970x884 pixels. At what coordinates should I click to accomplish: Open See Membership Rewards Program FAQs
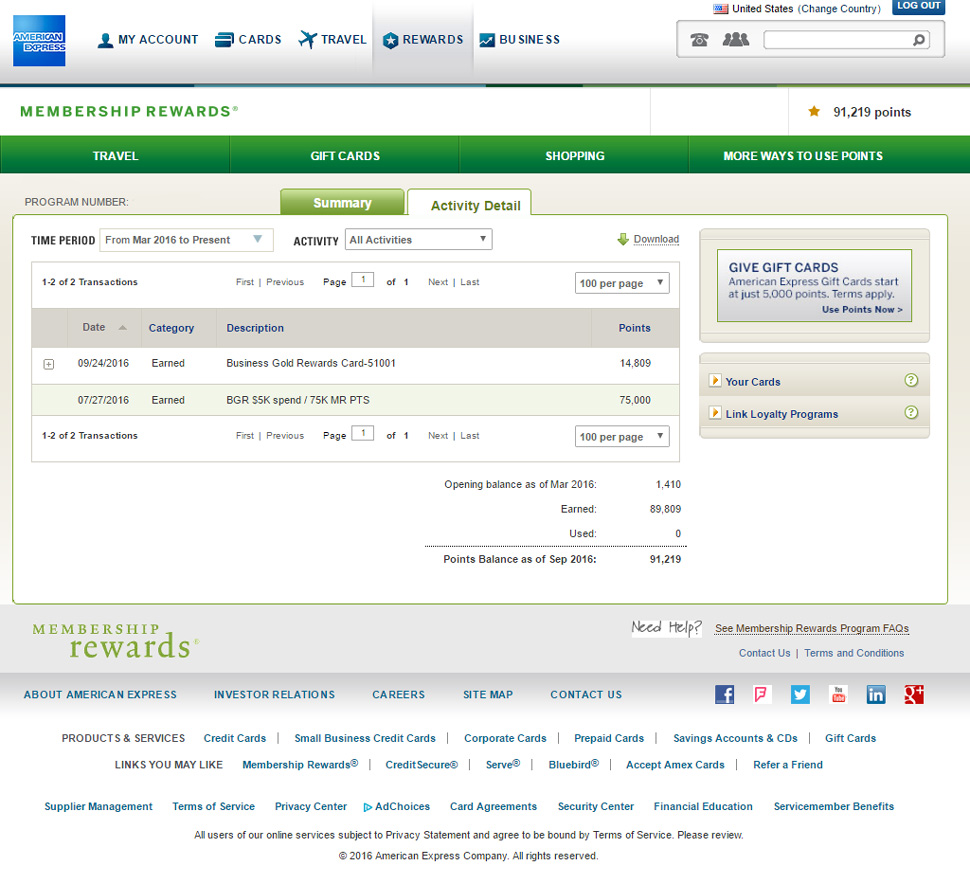tap(812, 628)
